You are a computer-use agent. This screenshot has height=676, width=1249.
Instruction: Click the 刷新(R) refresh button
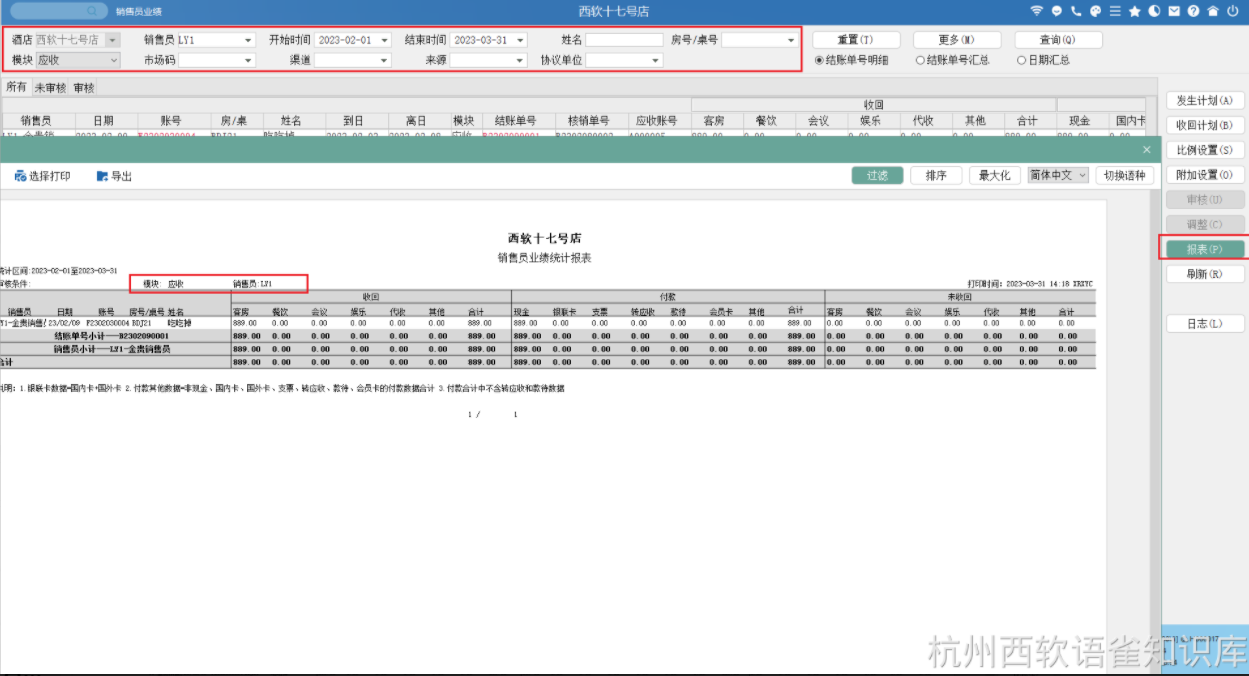tap(1205, 273)
